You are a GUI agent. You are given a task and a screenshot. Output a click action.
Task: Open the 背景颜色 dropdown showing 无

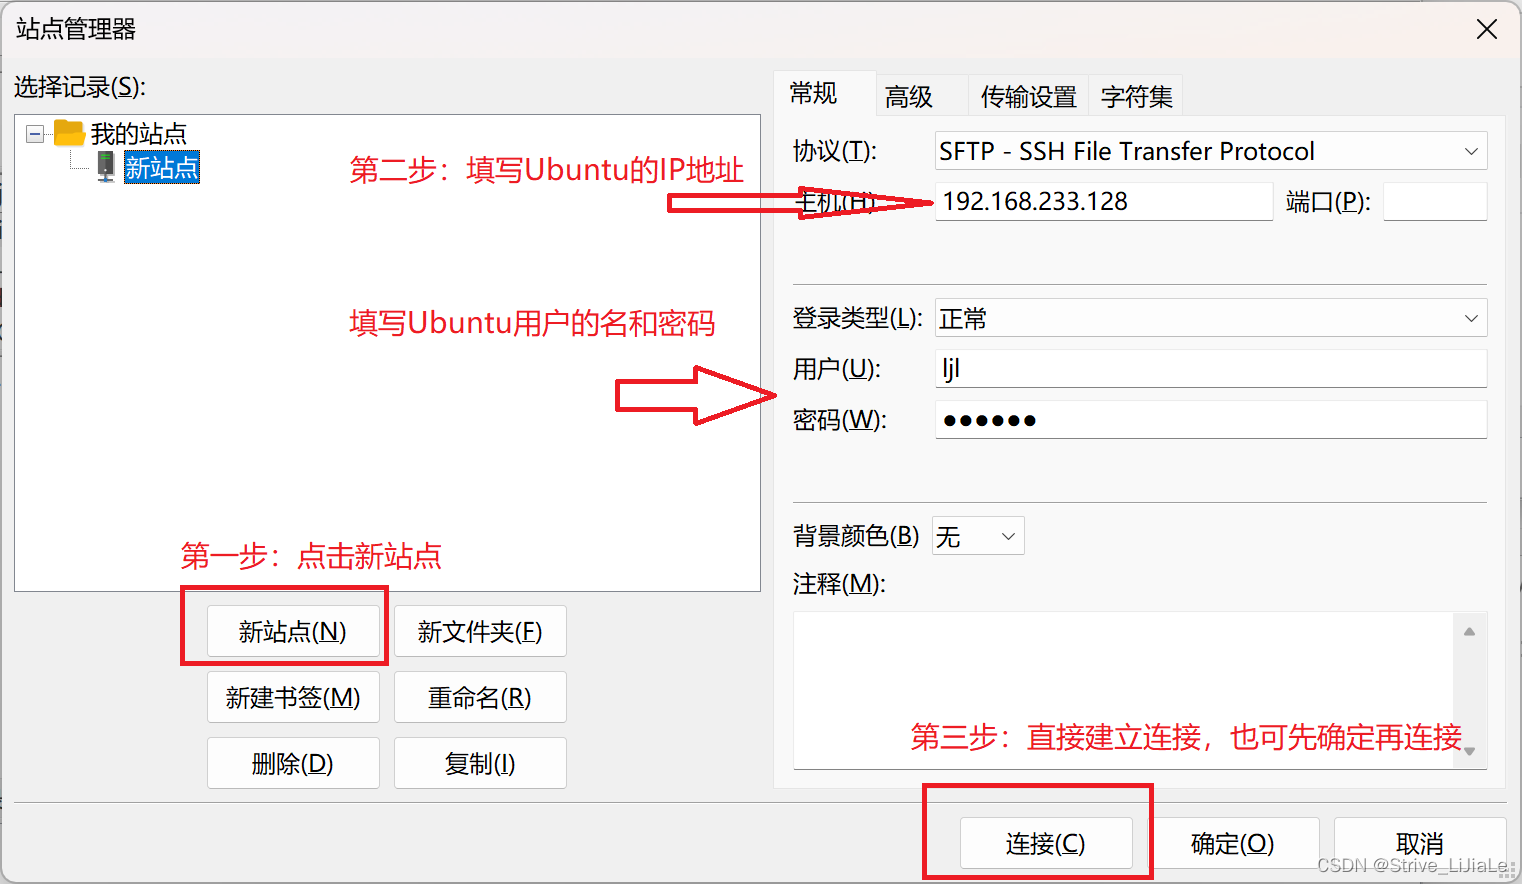[978, 536]
